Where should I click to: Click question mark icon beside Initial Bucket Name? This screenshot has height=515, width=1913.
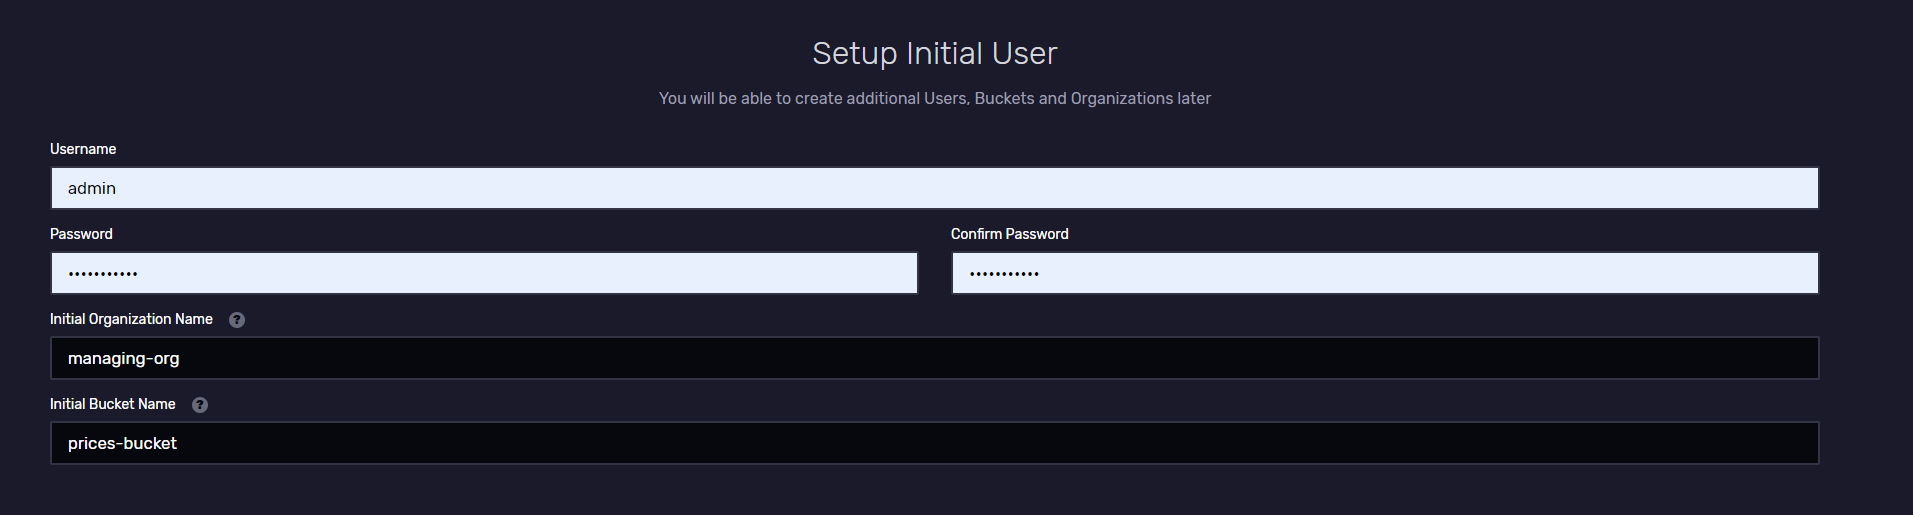pos(200,405)
